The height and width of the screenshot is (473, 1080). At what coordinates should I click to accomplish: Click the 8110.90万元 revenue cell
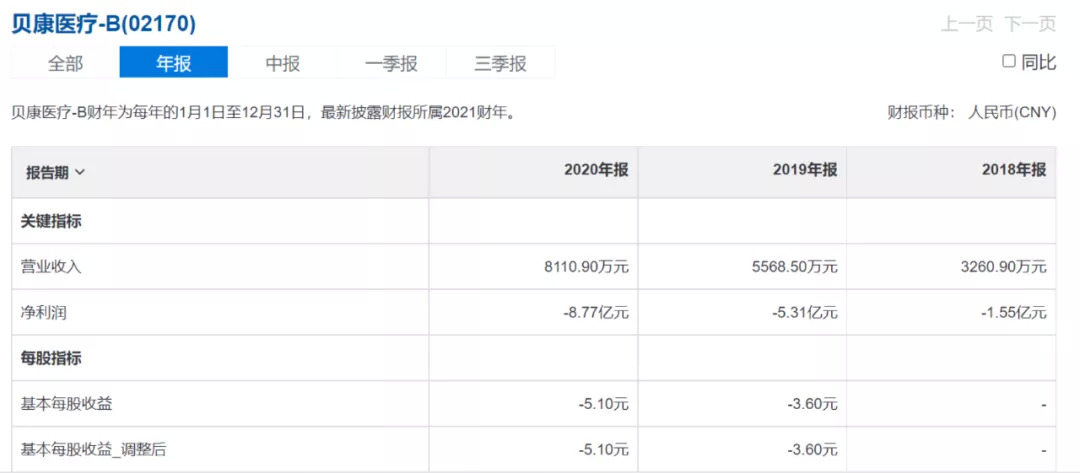coord(586,267)
